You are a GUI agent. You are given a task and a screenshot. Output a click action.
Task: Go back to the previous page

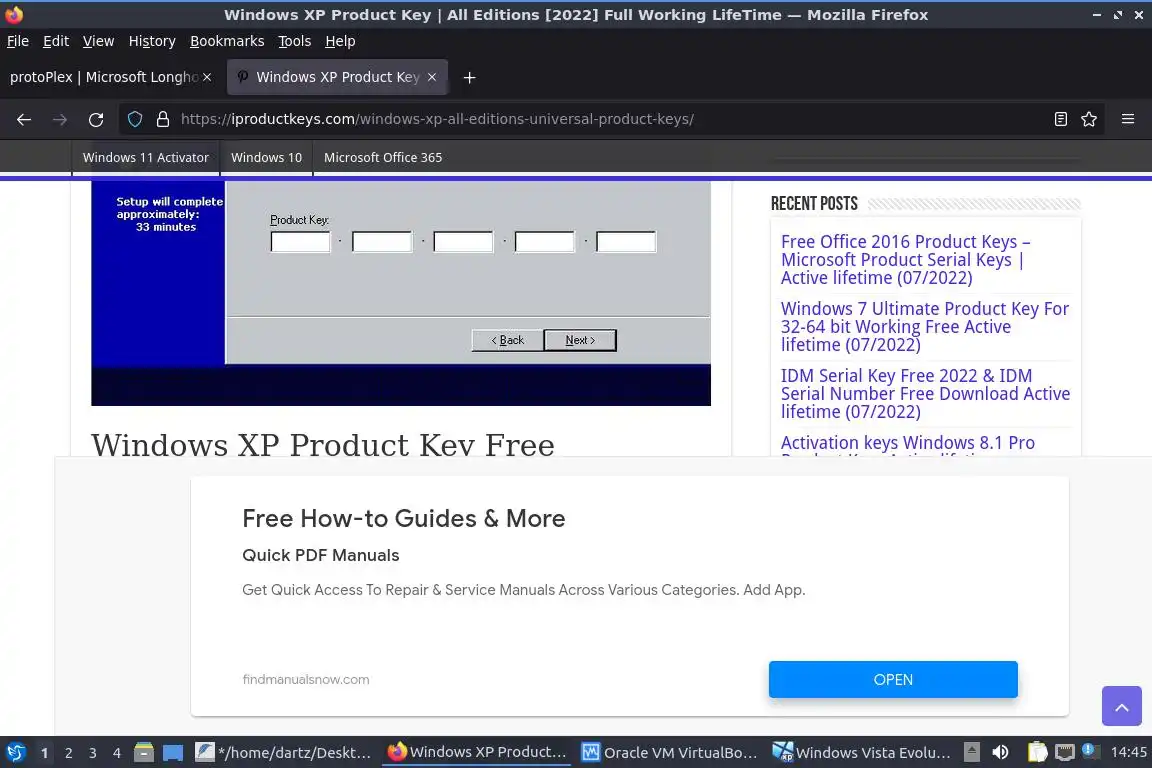coord(24,119)
